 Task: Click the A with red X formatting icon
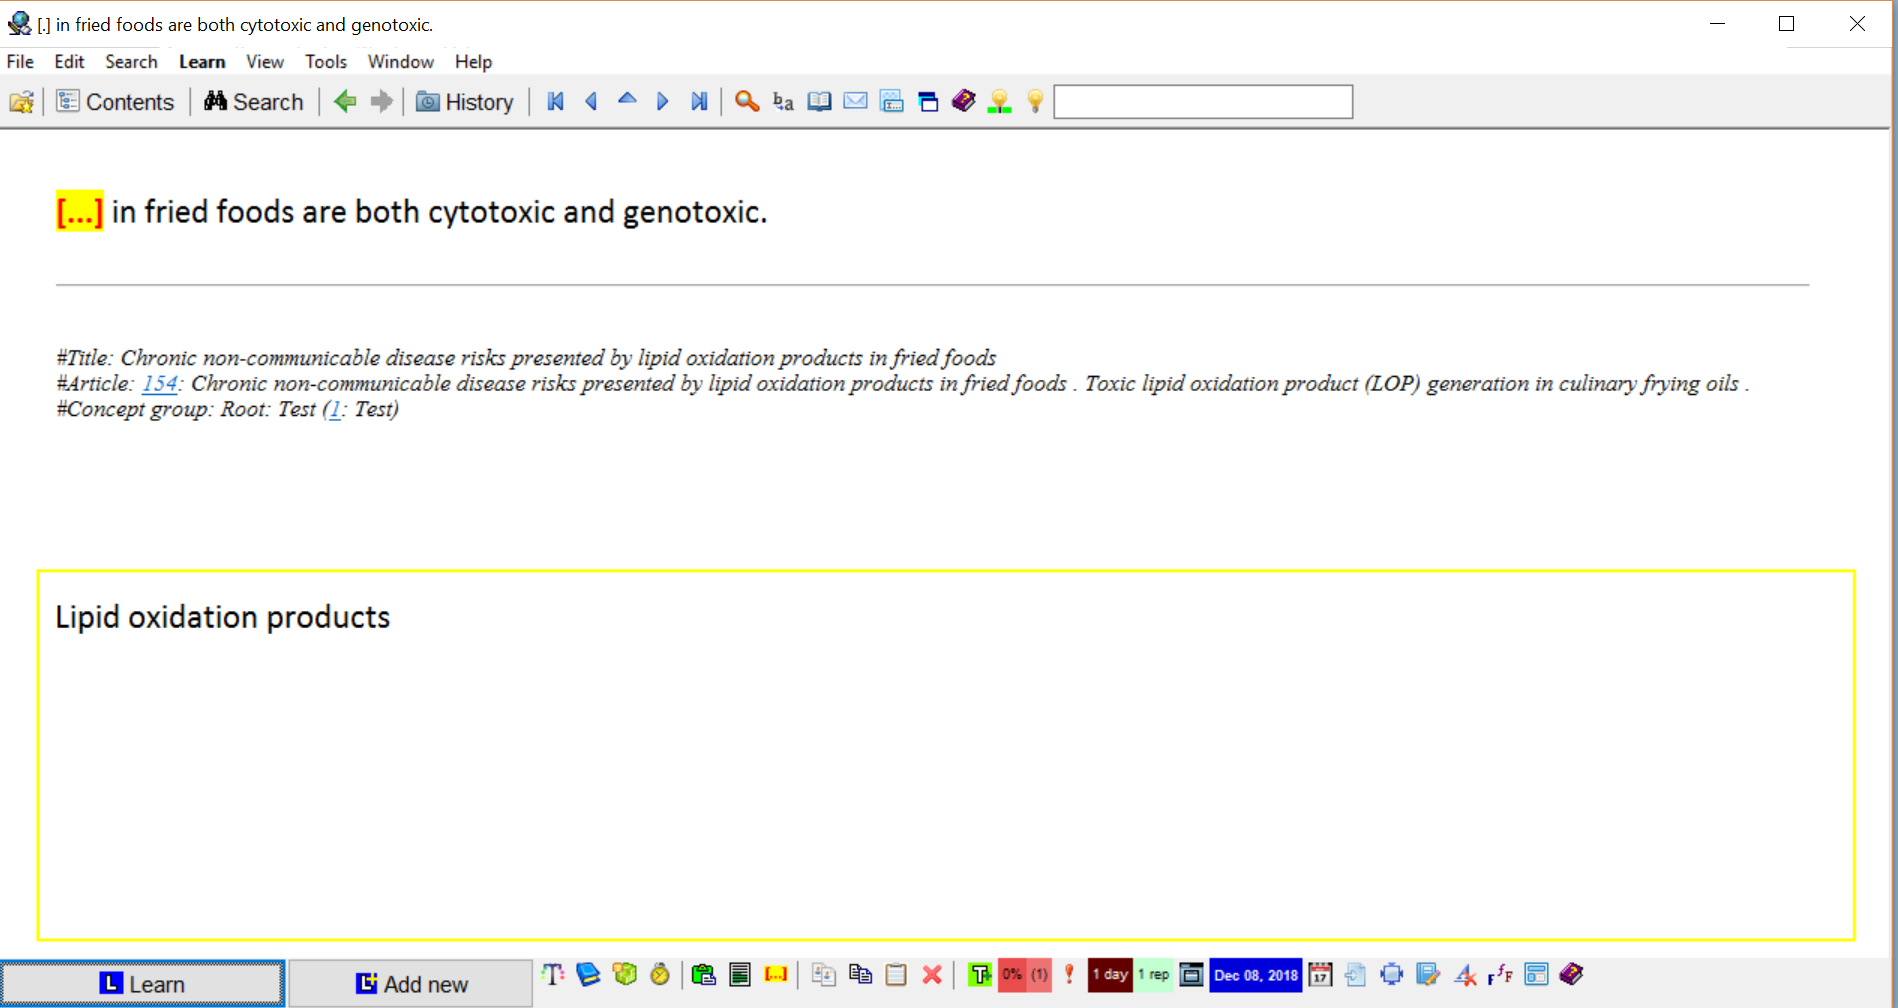click(x=1465, y=974)
